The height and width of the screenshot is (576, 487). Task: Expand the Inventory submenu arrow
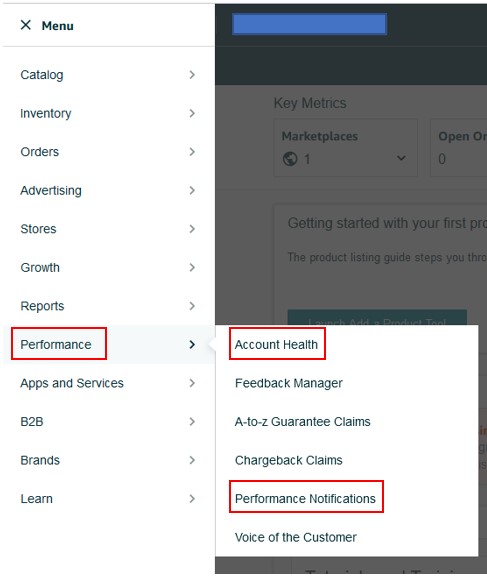point(192,114)
